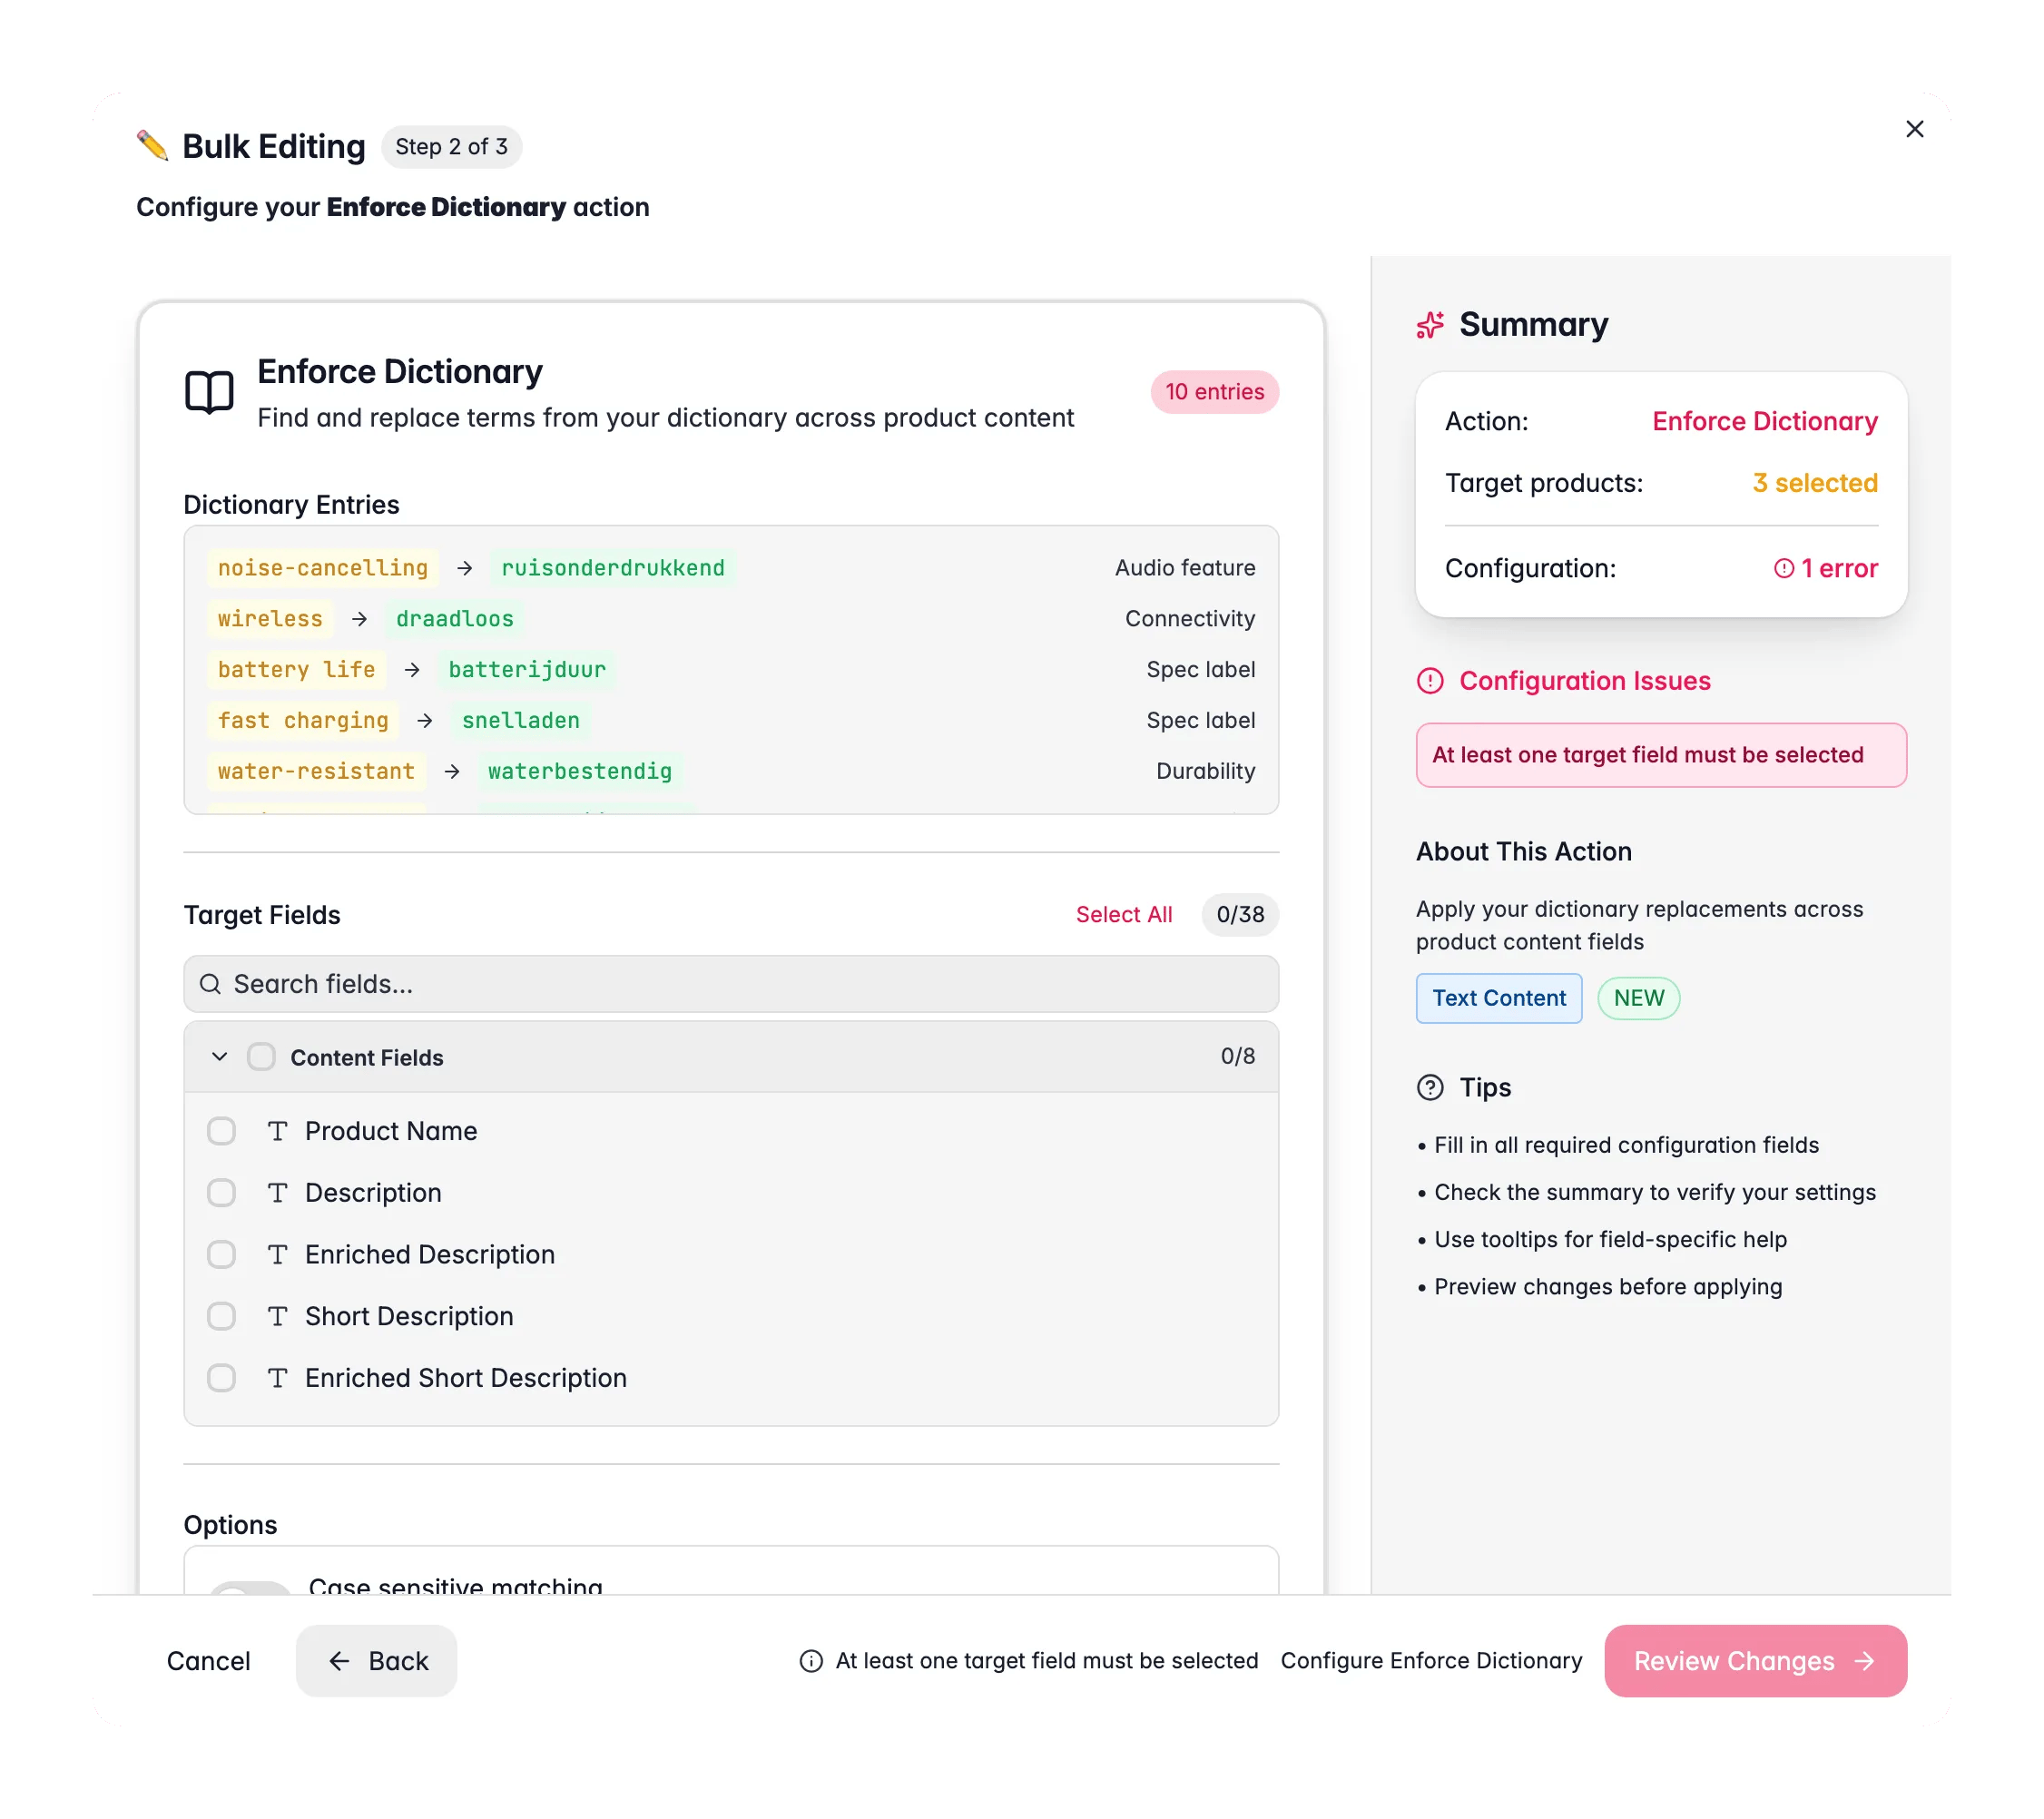Click the text type icon for Short Description
The width and height of the screenshot is (2044, 1819).
[277, 1316]
